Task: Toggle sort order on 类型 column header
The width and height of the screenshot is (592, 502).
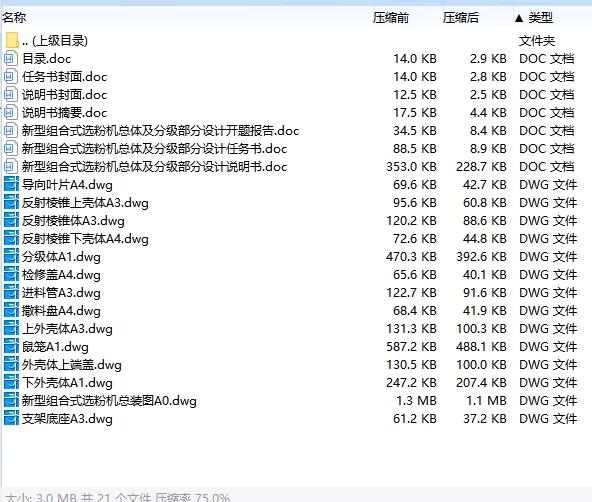Action: pyautogui.click(x=540, y=17)
